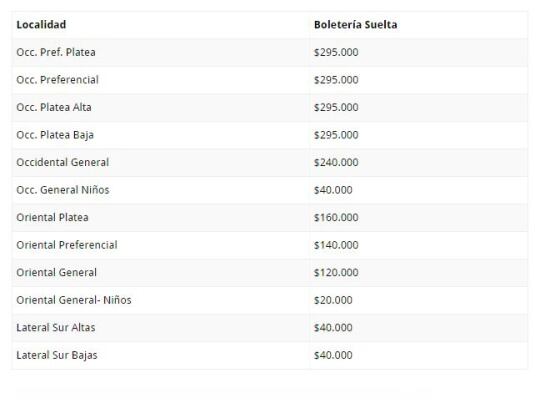Viewport: 545px width, 408px height.
Task: Click the Oriental Platea entry
Action: pyautogui.click(x=52, y=218)
